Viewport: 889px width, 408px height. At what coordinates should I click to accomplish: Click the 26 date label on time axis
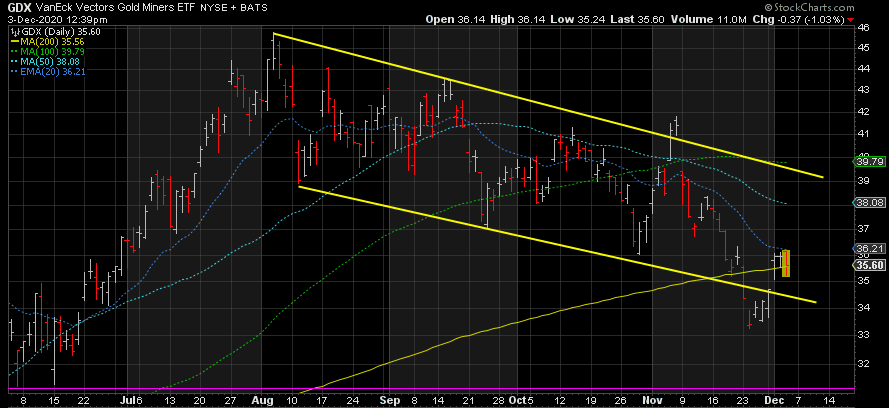point(622,400)
